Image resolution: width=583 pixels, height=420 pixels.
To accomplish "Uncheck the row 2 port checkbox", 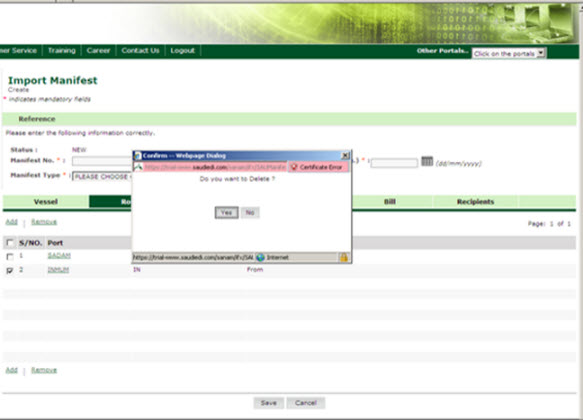I will (10, 270).
